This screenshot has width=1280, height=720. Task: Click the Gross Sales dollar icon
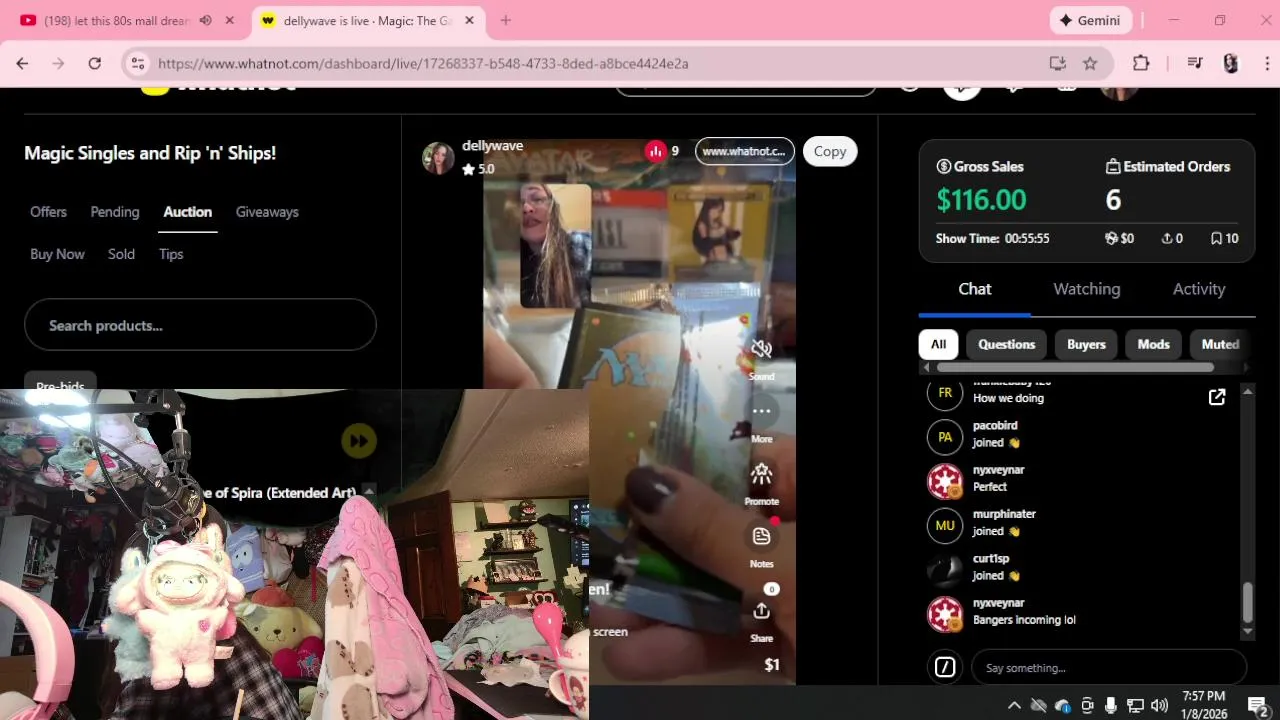(943, 167)
